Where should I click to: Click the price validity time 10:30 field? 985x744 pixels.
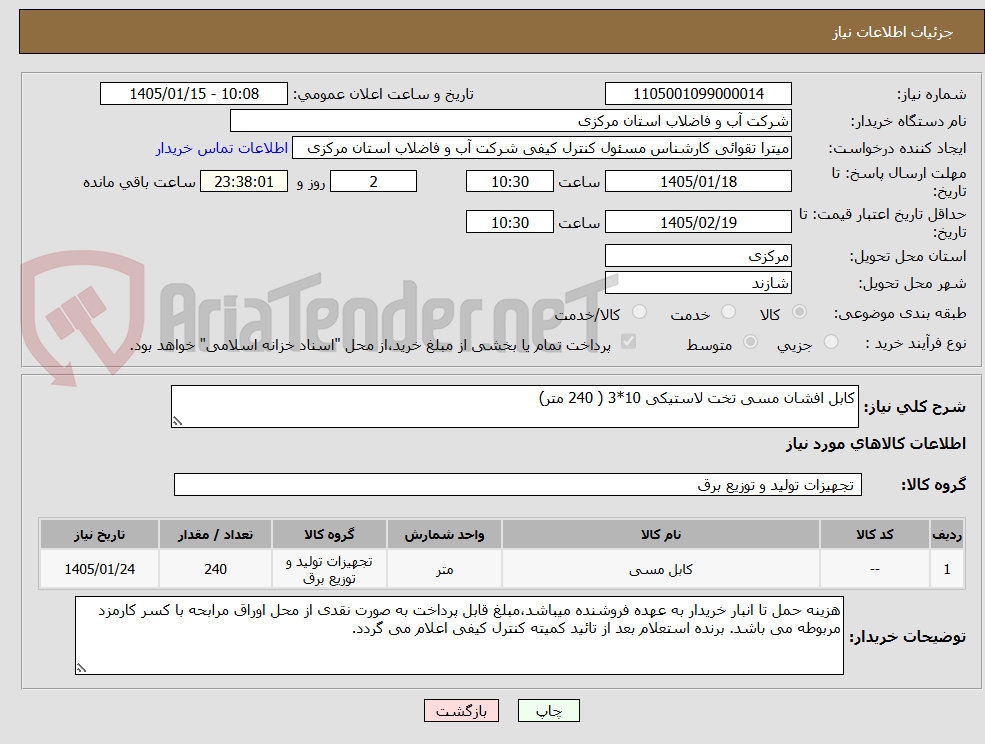tap(509, 222)
